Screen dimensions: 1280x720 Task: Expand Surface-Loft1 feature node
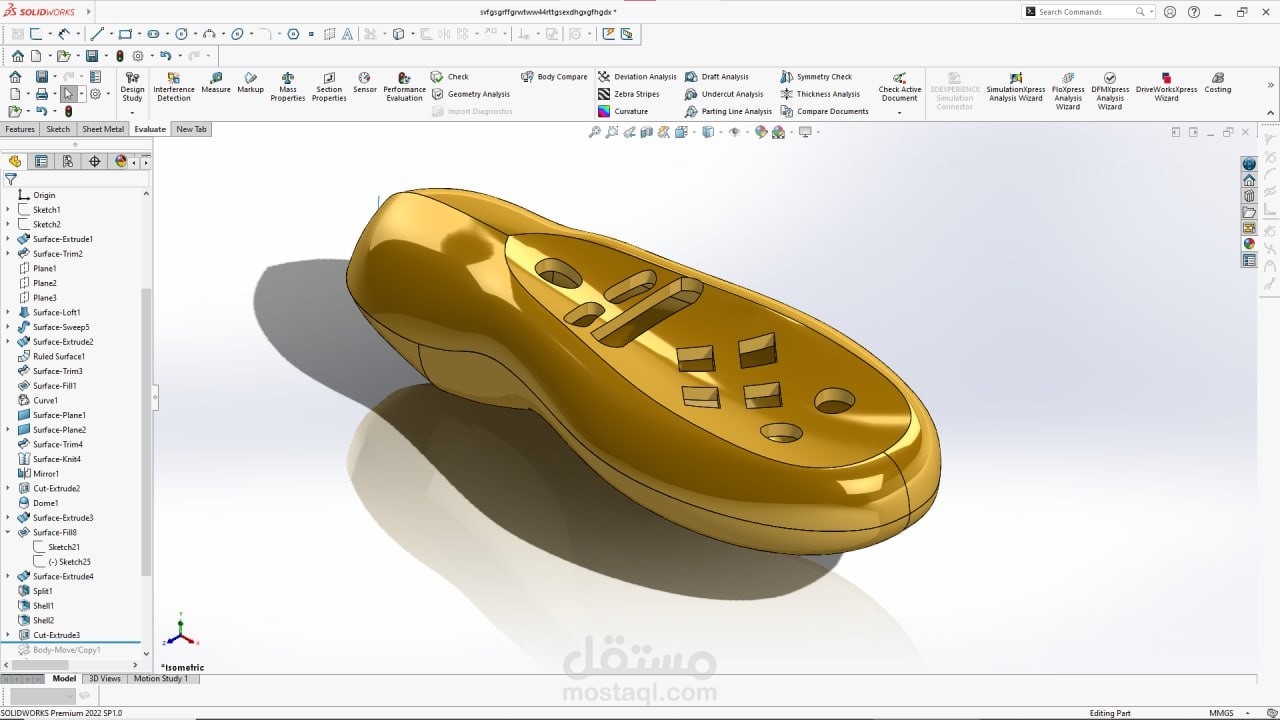coord(8,312)
